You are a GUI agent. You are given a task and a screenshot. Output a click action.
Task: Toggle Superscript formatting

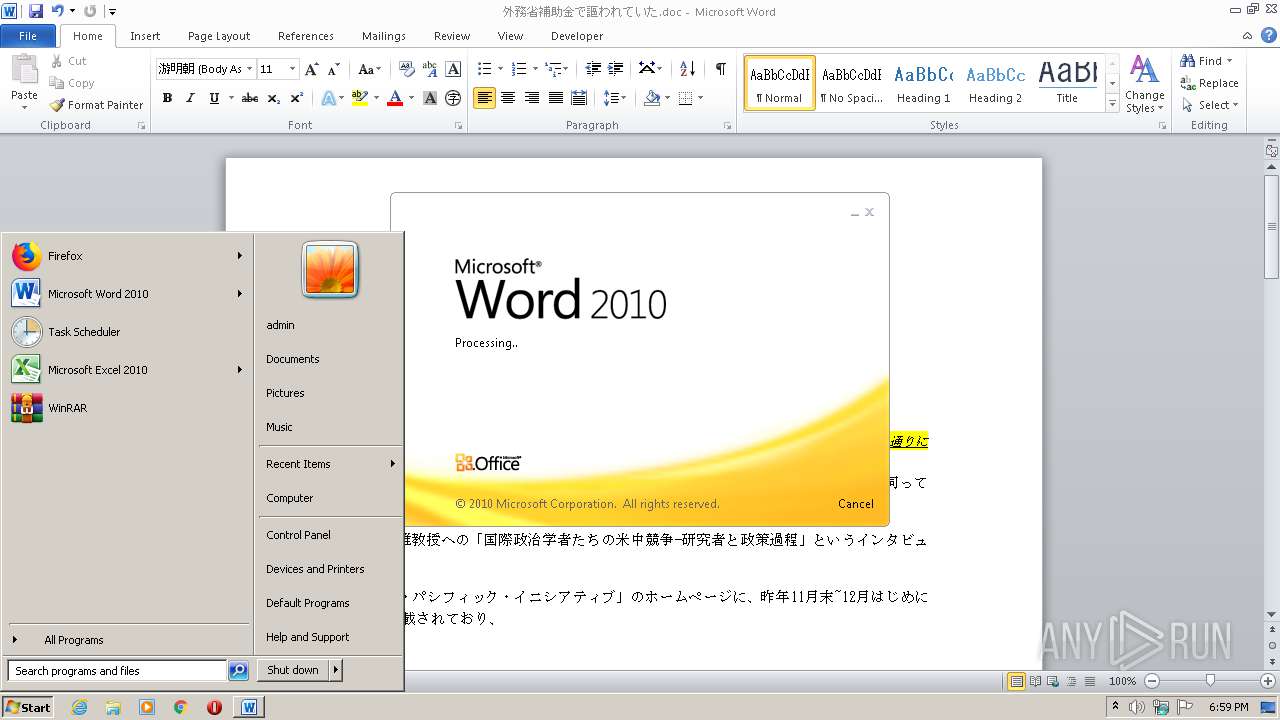click(x=297, y=98)
